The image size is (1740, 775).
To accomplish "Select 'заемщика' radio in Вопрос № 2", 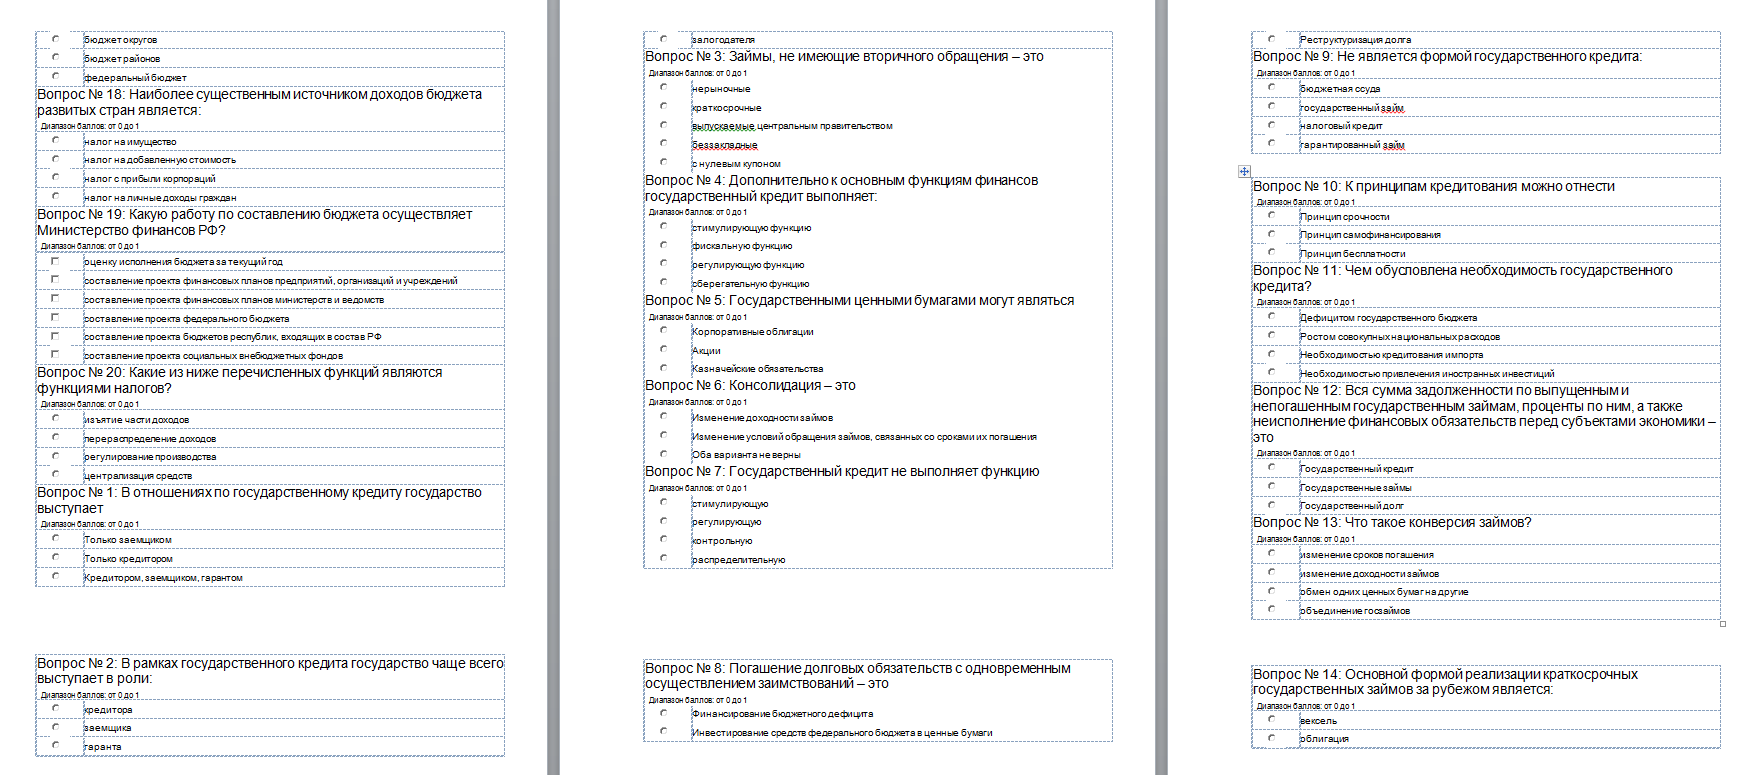I will click(56, 727).
